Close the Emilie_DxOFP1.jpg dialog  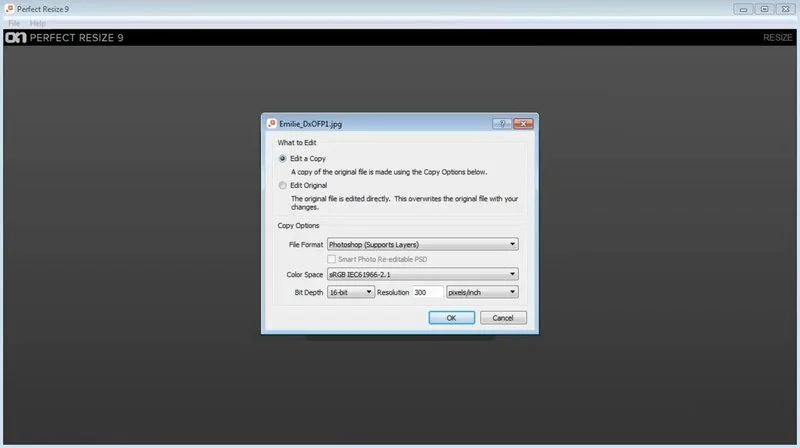[x=523, y=124]
